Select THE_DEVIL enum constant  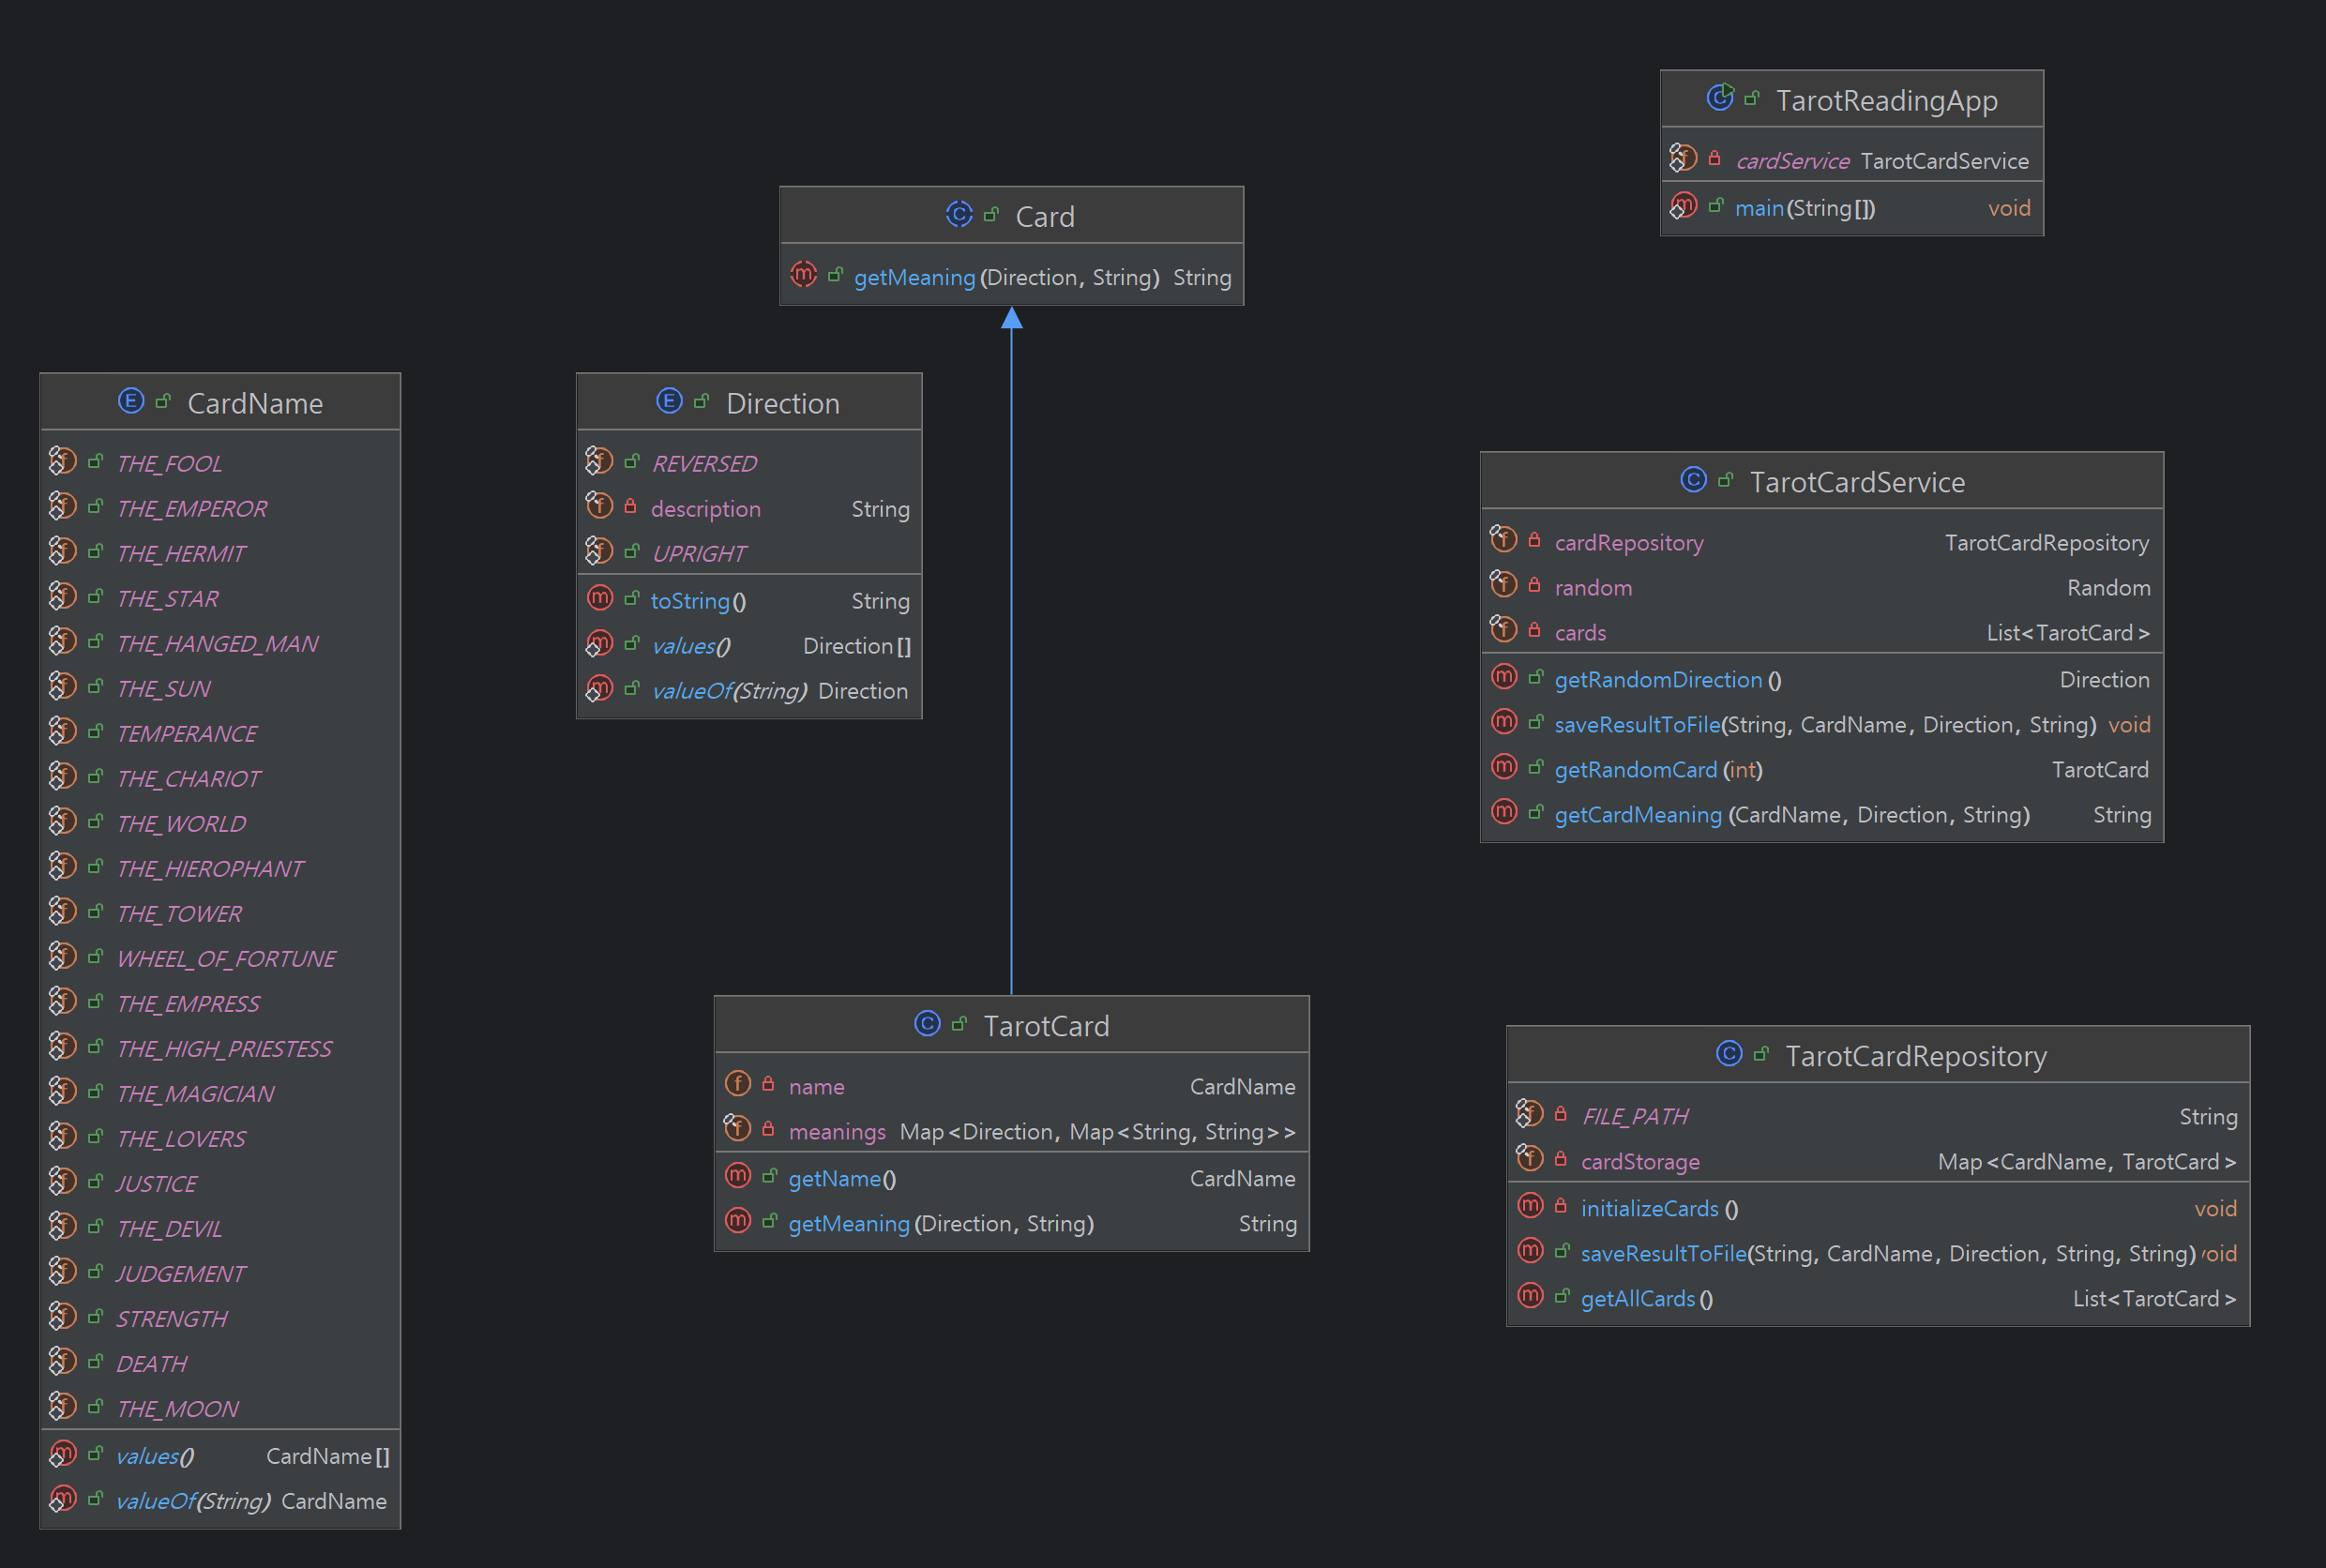(169, 1229)
